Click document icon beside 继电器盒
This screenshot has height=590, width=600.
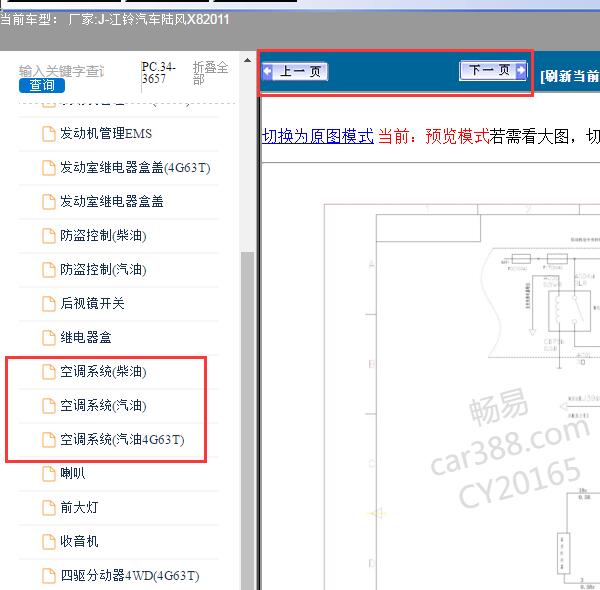tap(49, 337)
